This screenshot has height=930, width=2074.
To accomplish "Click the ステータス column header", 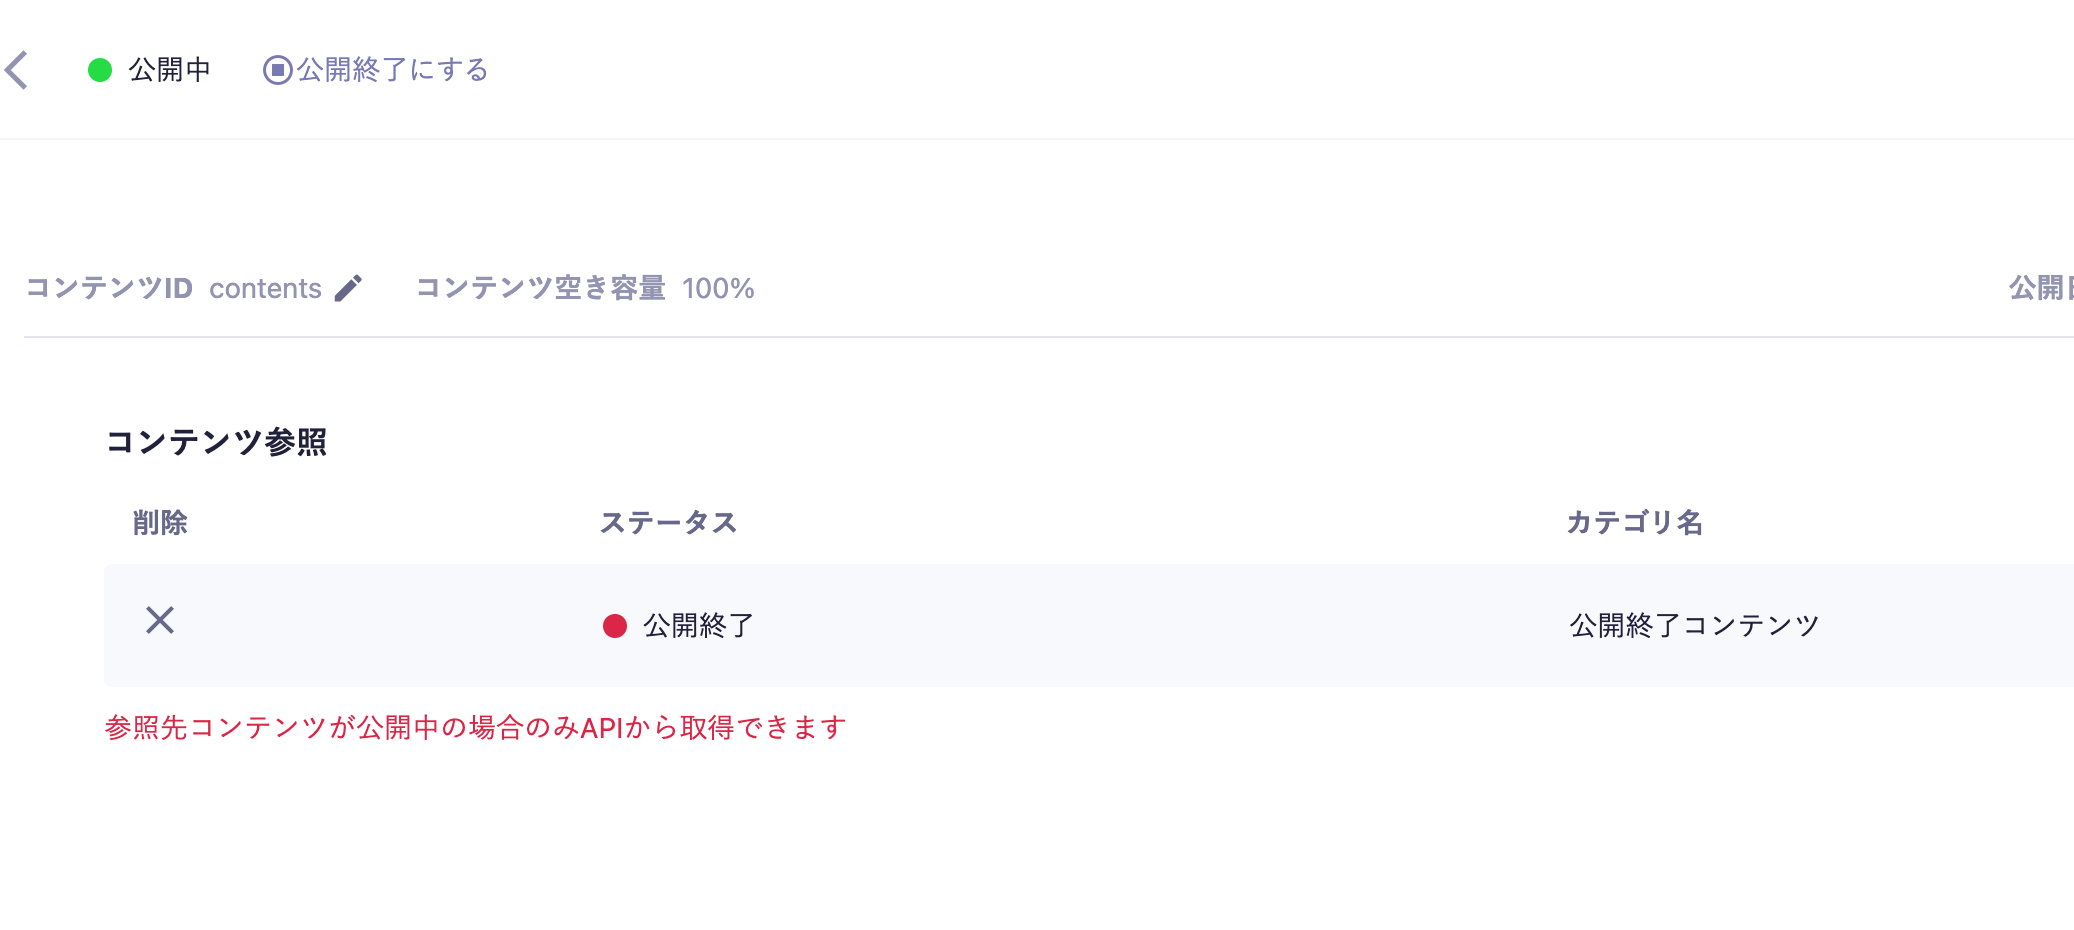I will pyautogui.click(x=668, y=523).
